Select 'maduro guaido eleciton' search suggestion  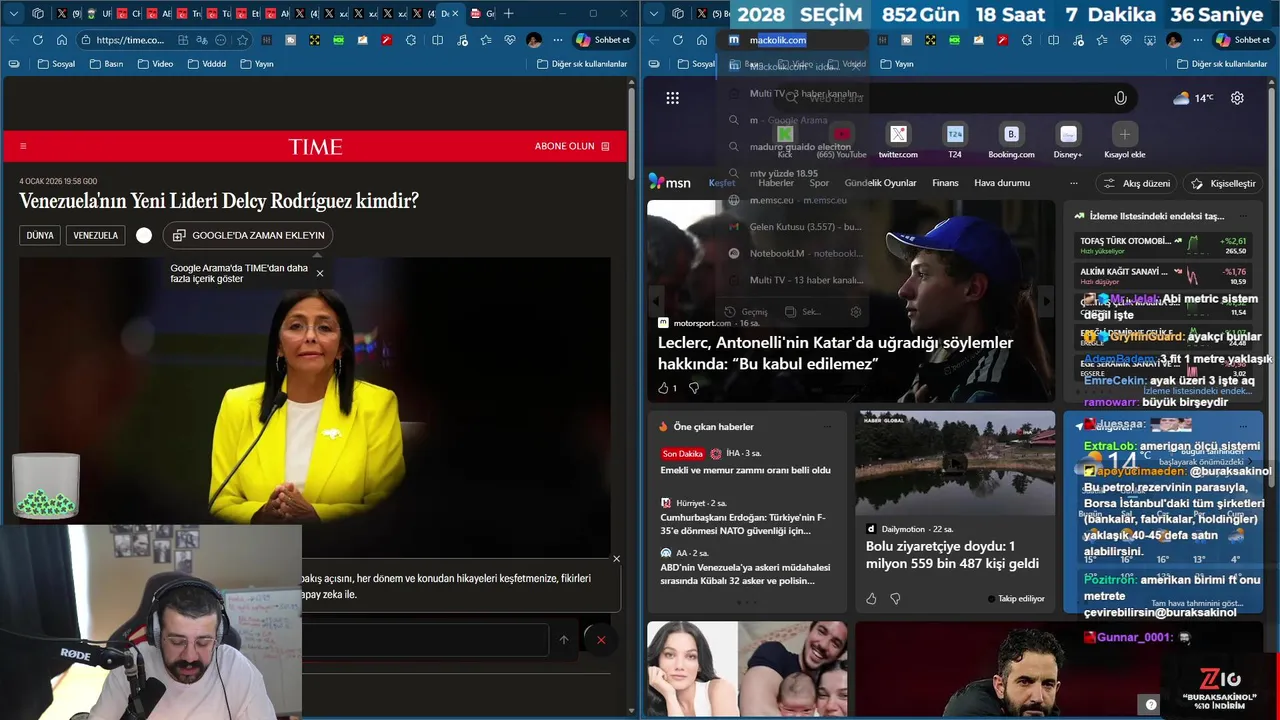tap(793, 147)
